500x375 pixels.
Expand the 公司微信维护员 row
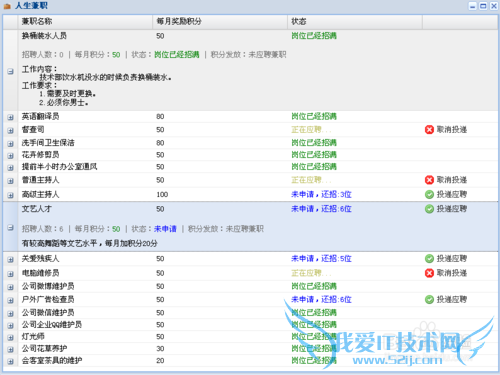pos(10,314)
